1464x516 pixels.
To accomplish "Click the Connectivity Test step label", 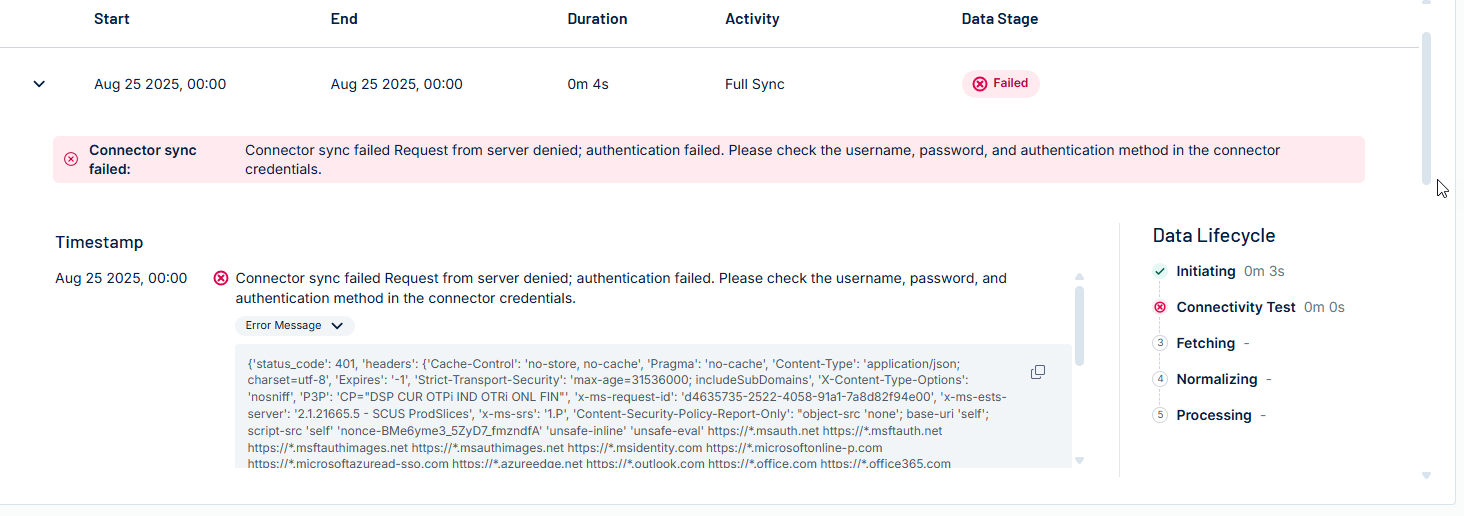I will click(1236, 307).
